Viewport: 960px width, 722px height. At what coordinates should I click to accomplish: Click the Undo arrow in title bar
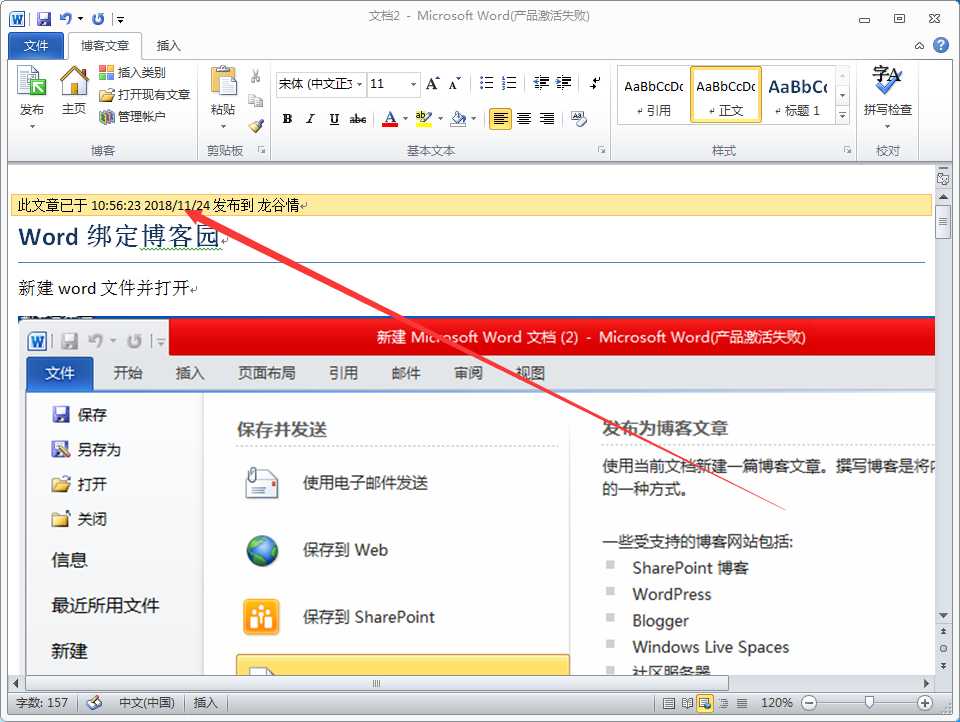66,19
